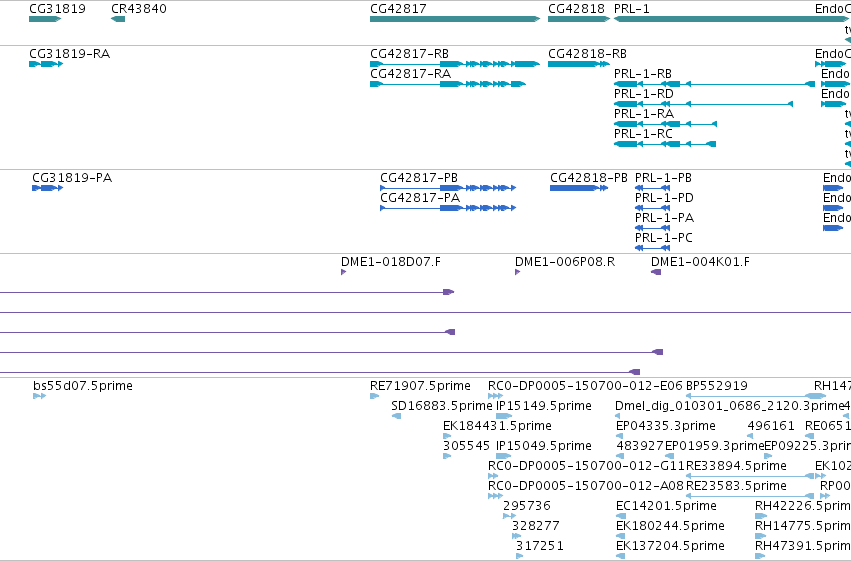Select RC0-DP0005-150700-012-A08 label
Image resolution: width=851 pixels, height=561 pixels.
tap(586, 486)
